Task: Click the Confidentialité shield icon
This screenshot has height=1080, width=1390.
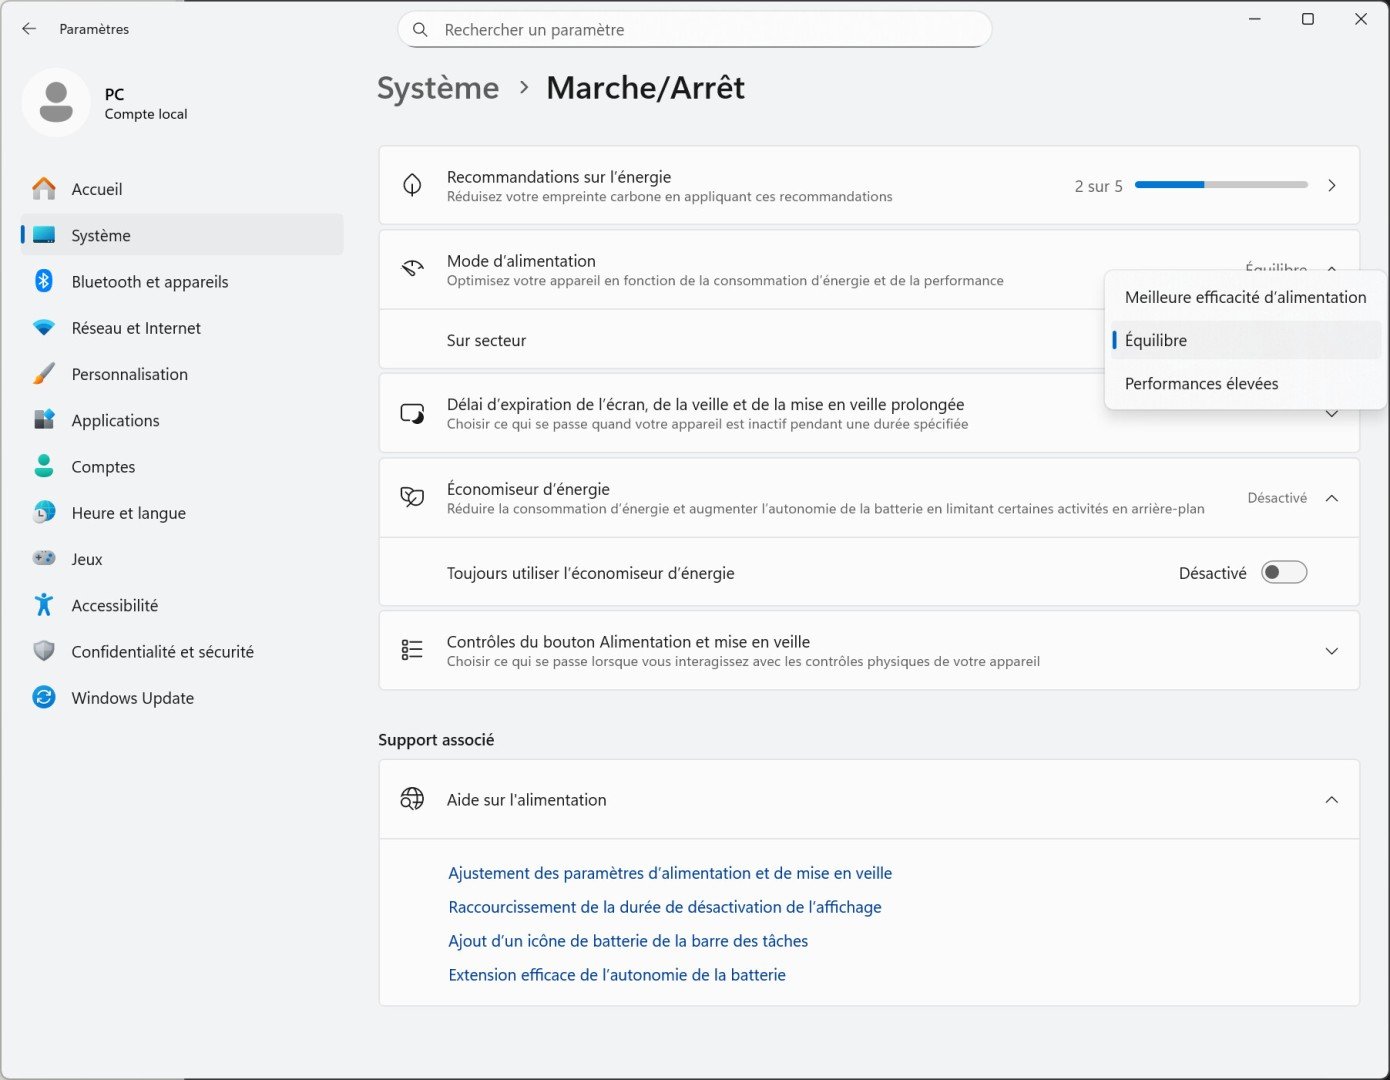Action: [x=44, y=651]
